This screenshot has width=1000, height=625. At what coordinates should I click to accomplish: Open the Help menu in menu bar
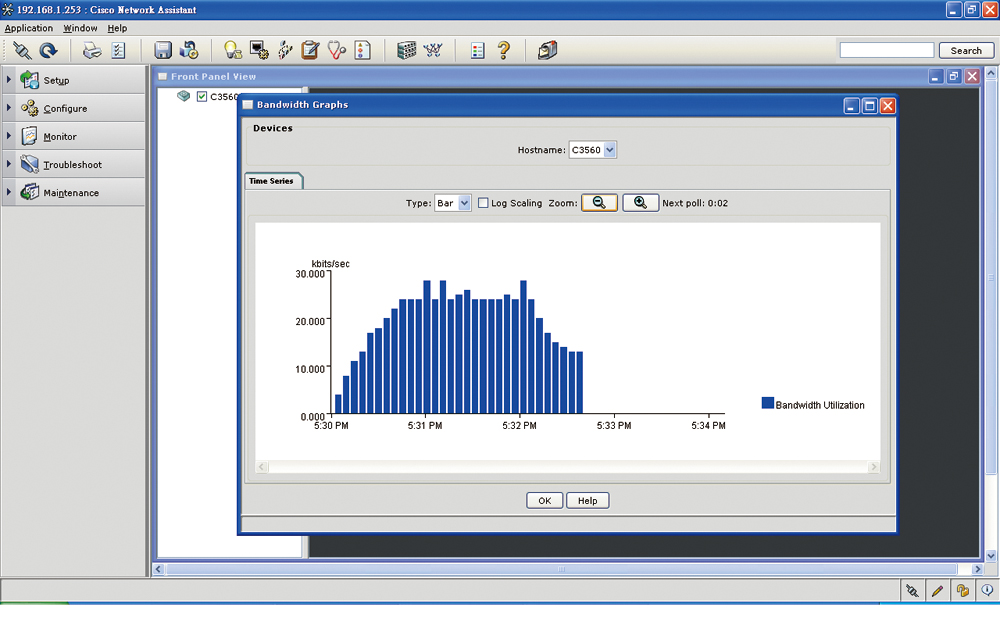[x=117, y=28]
